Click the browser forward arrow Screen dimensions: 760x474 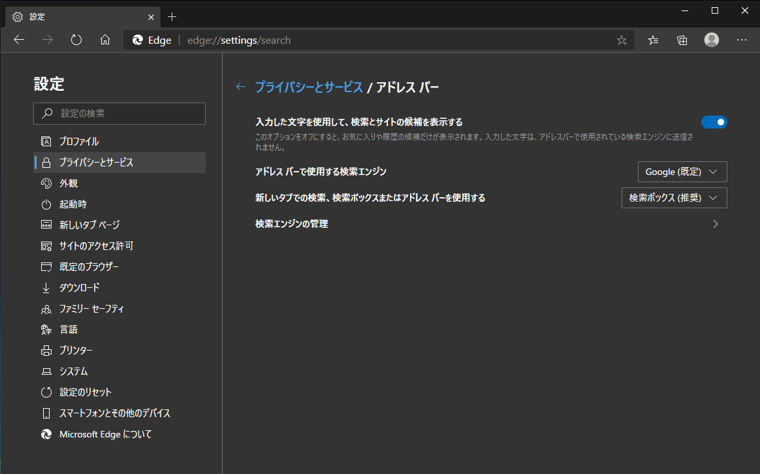point(48,40)
